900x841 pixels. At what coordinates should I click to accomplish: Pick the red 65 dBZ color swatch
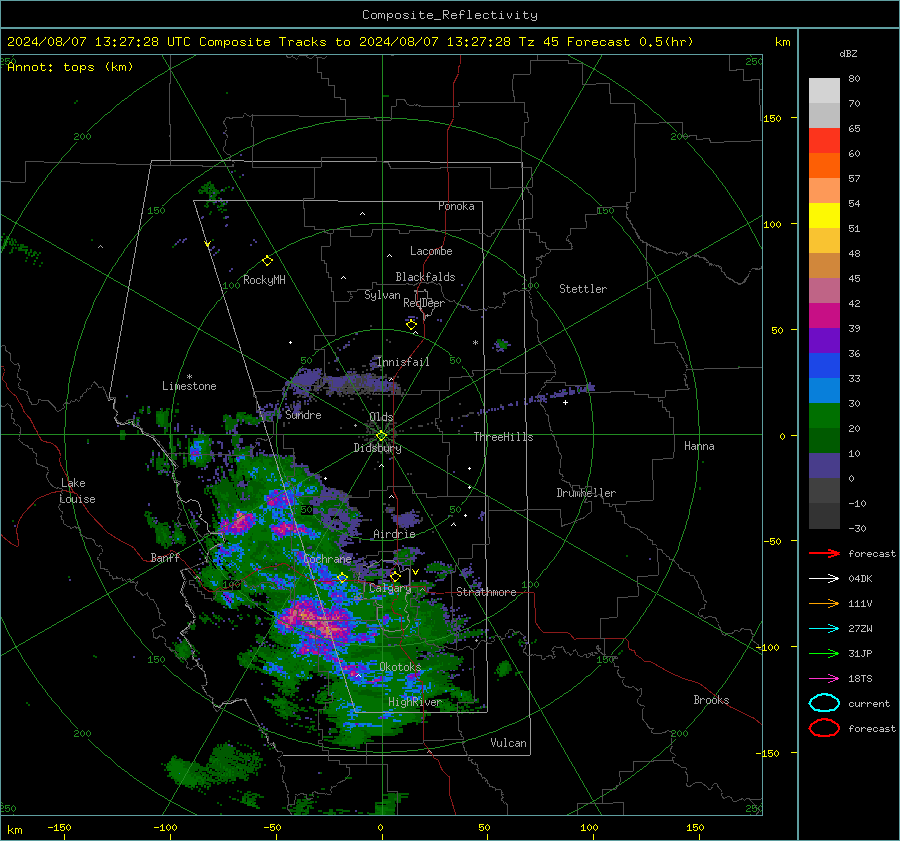click(824, 140)
